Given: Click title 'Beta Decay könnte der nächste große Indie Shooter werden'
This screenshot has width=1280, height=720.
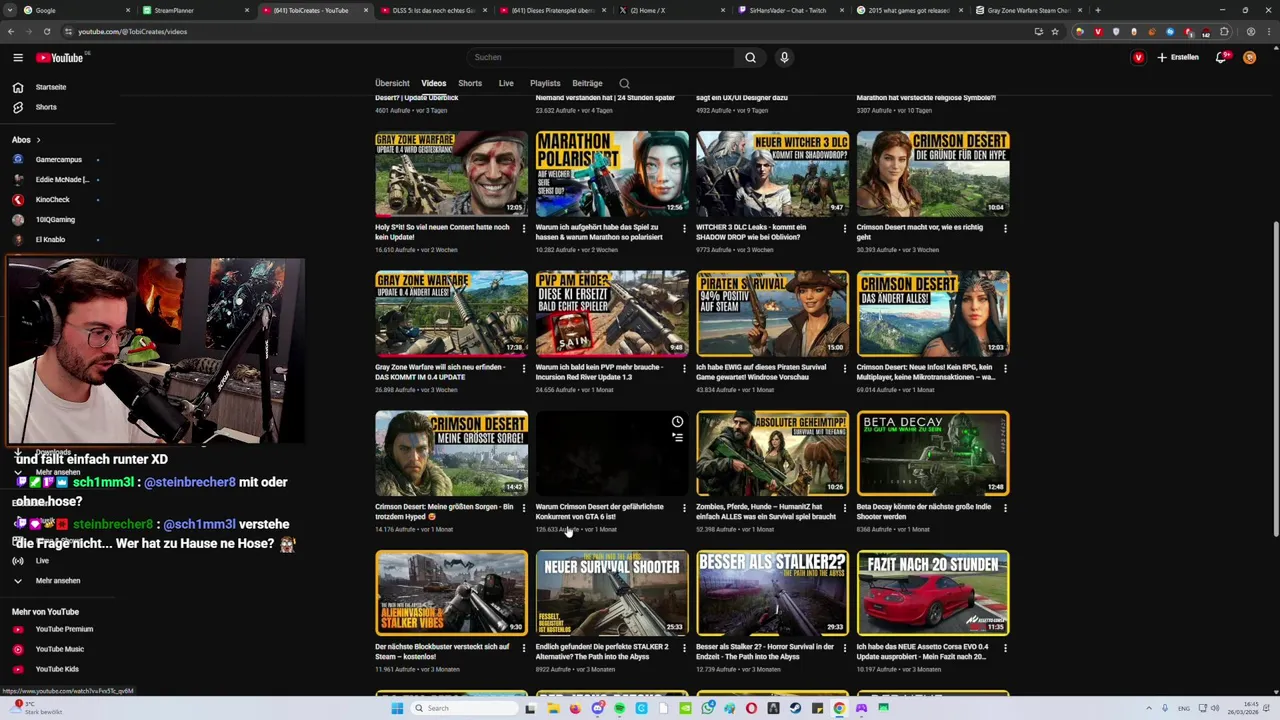Looking at the screenshot, I should pyautogui.click(x=924, y=512).
